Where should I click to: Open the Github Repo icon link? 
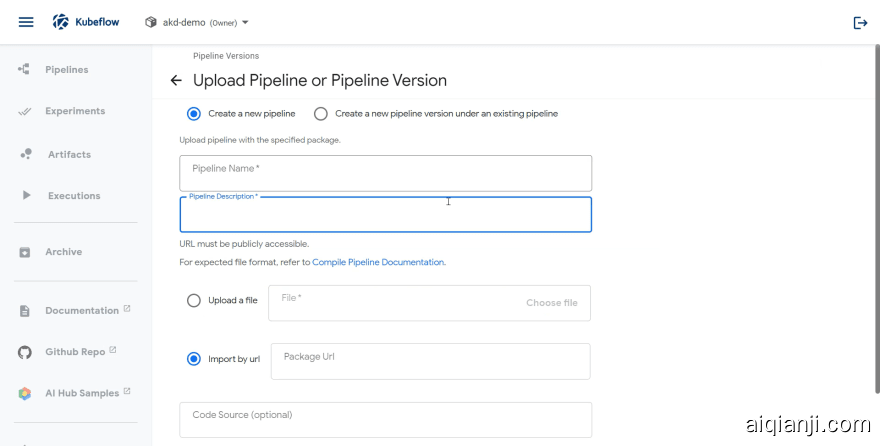click(x=25, y=352)
